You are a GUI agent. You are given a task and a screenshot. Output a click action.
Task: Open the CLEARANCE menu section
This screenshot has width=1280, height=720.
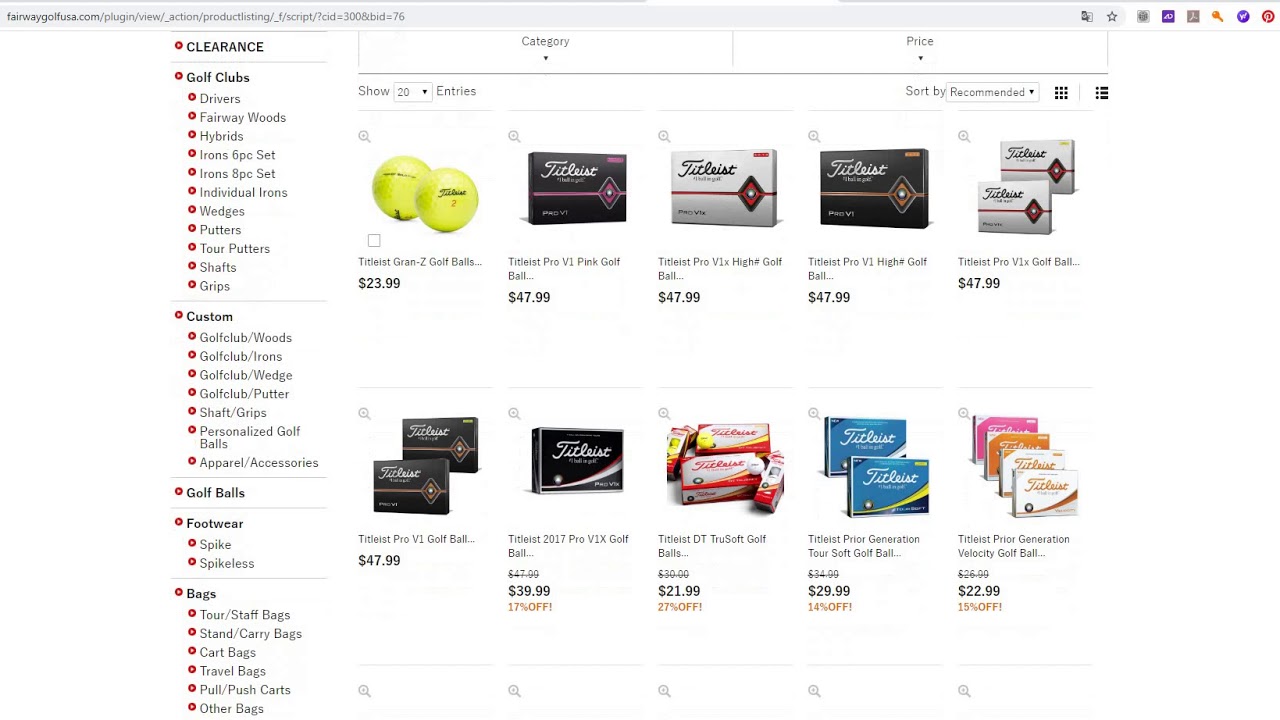click(x=225, y=47)
